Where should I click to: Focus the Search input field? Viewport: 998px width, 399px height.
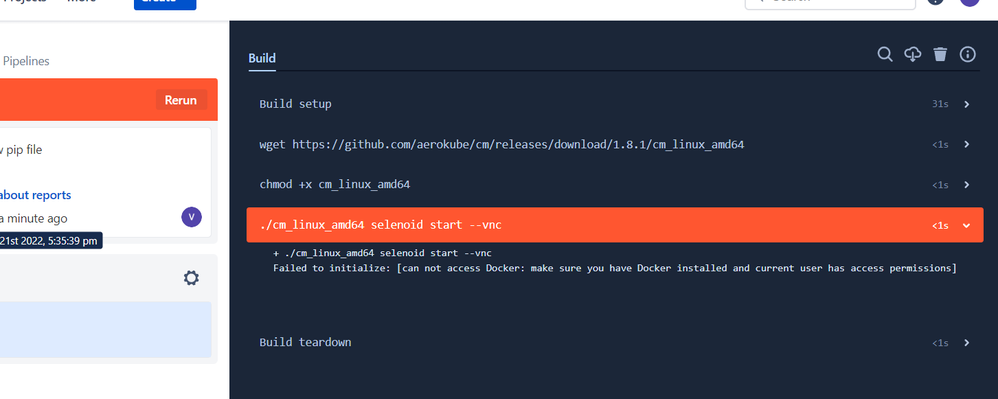pos(830,3)
